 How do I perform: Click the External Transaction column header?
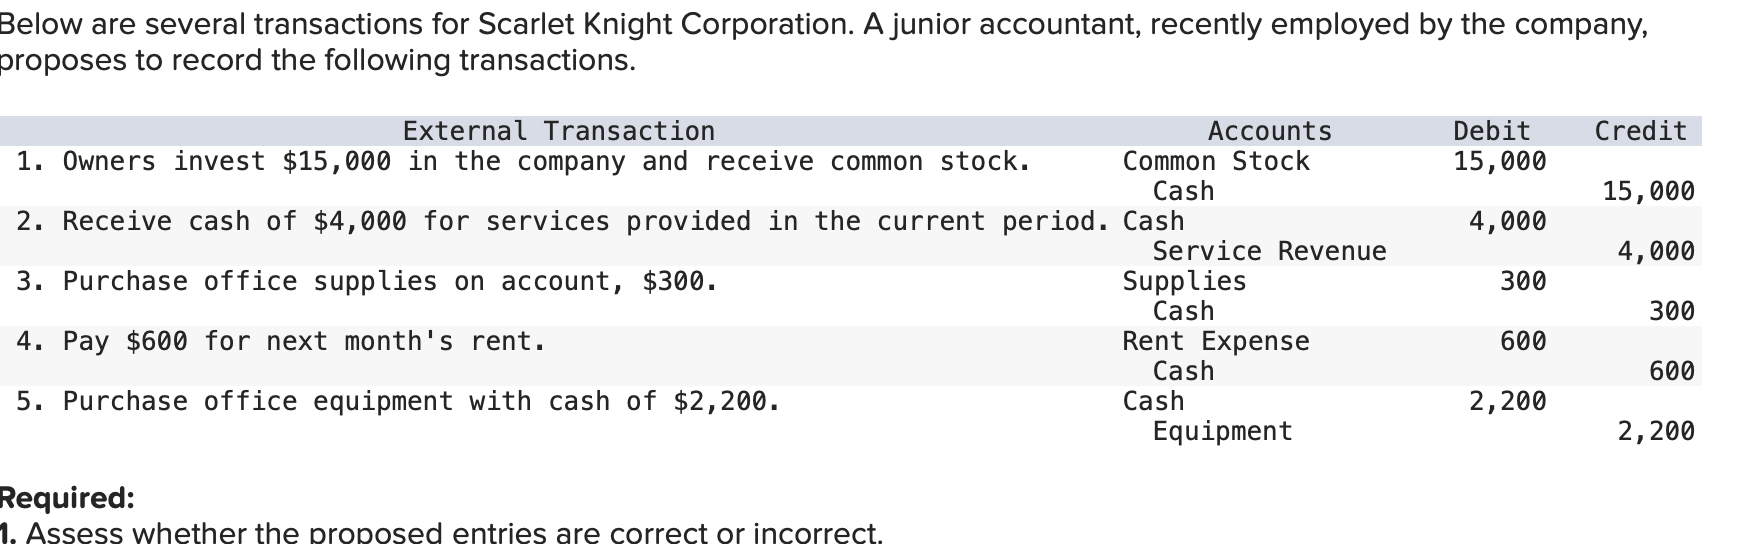click(x=559, y=131)
